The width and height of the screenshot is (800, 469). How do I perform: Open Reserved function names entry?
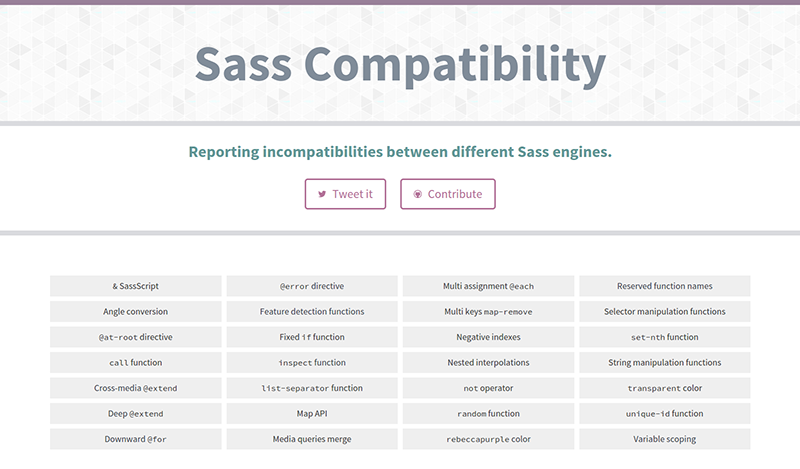(665, 286)
